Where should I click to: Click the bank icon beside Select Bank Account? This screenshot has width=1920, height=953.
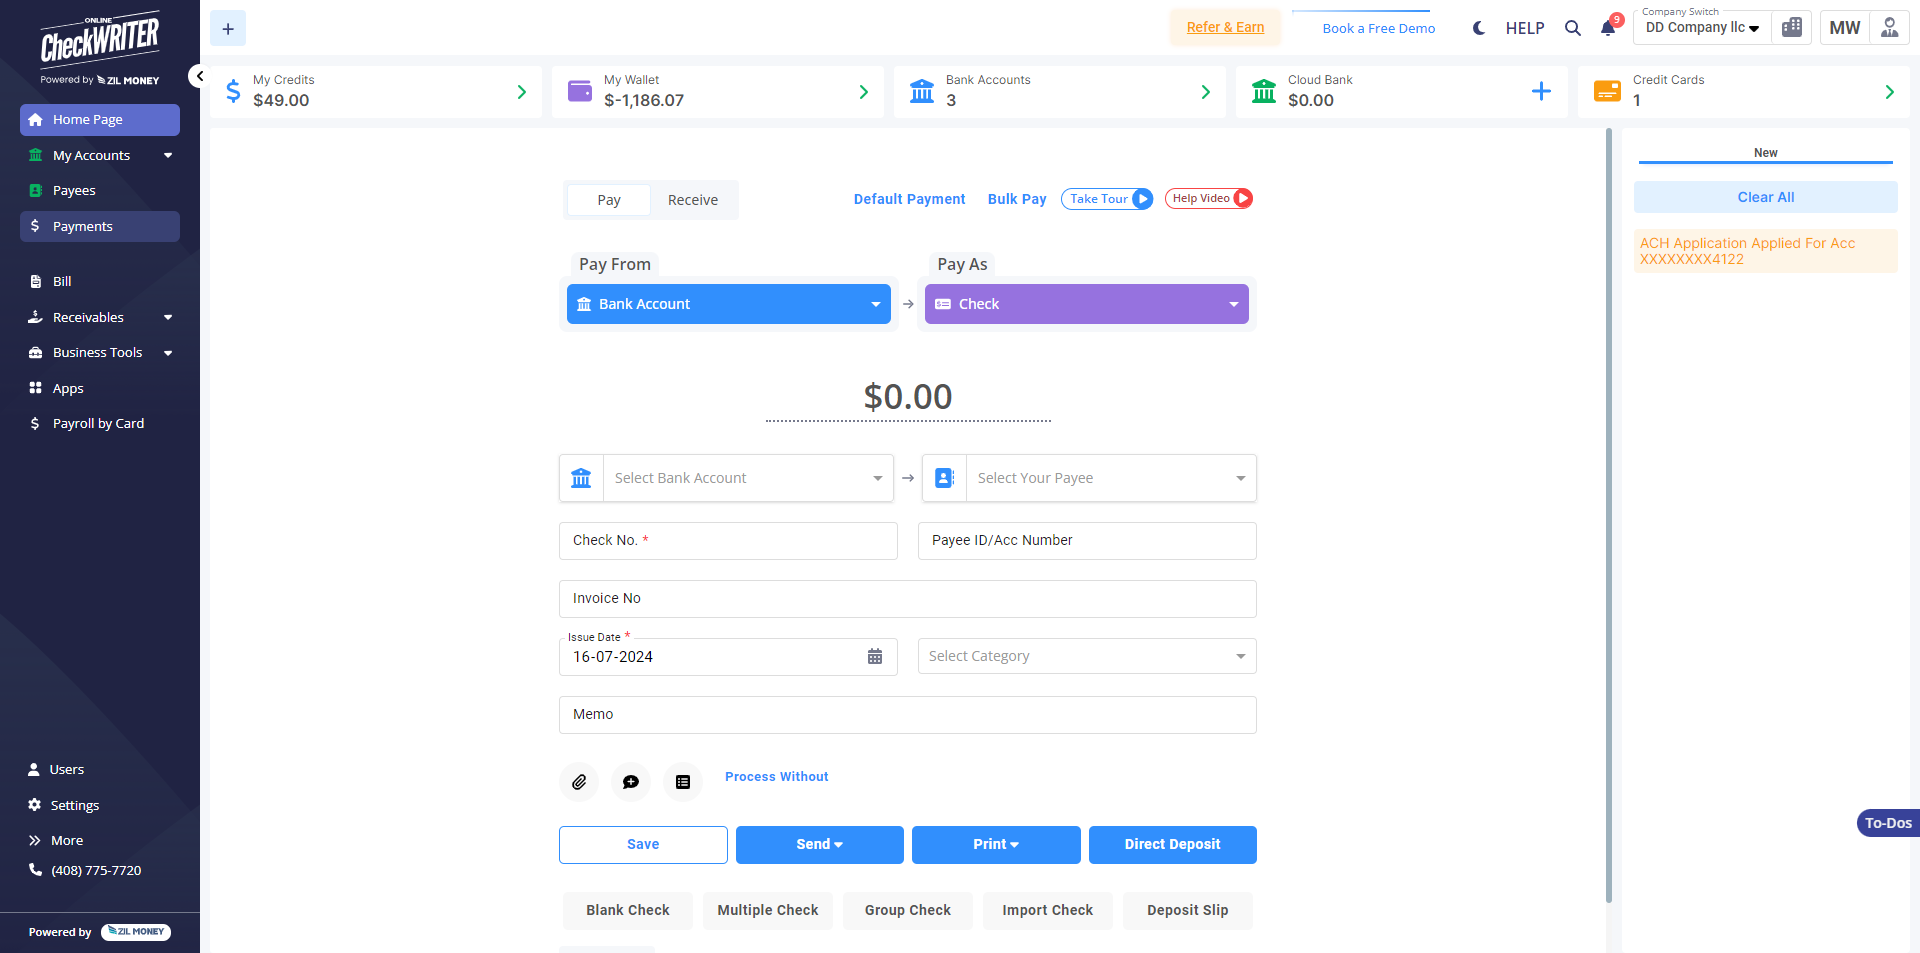(581, 478)
